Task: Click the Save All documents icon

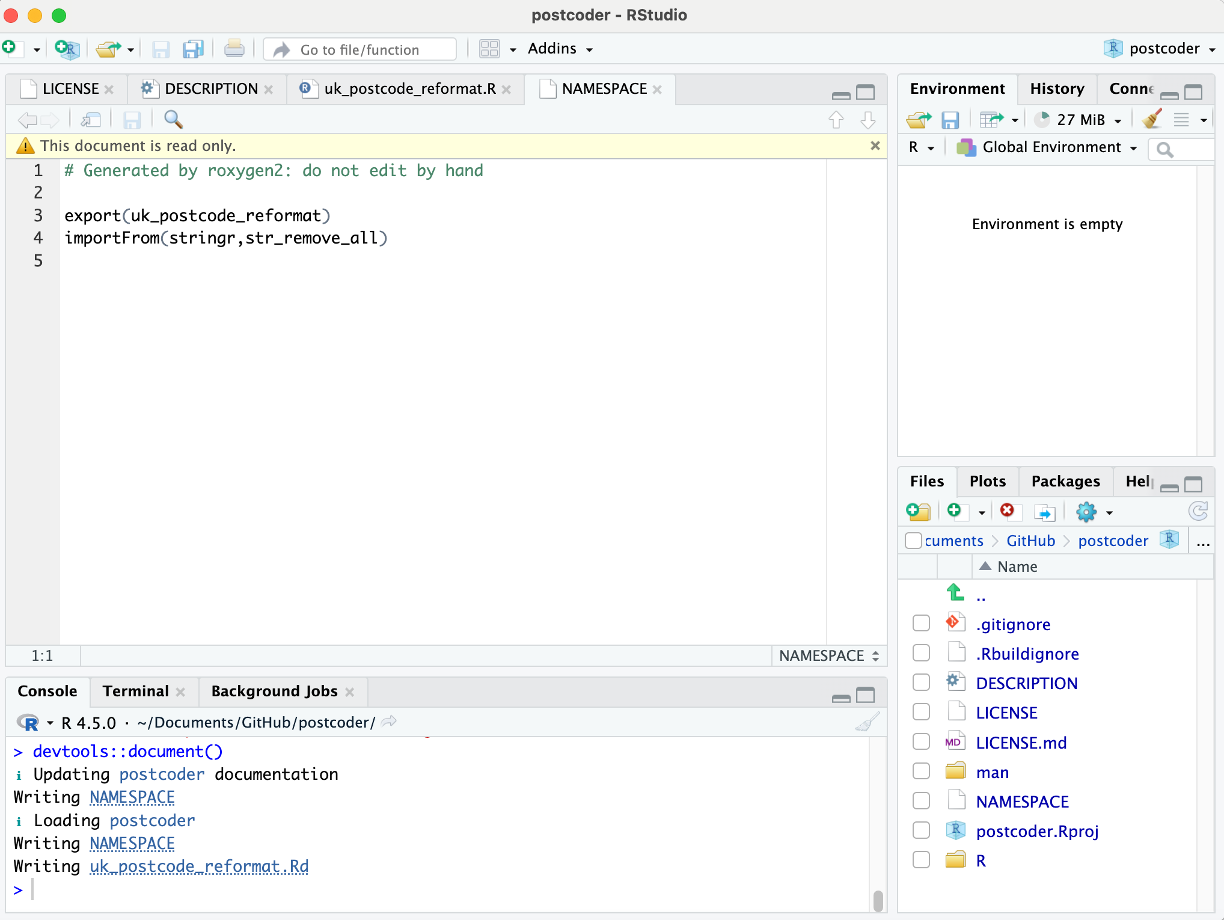Action: 193,48
